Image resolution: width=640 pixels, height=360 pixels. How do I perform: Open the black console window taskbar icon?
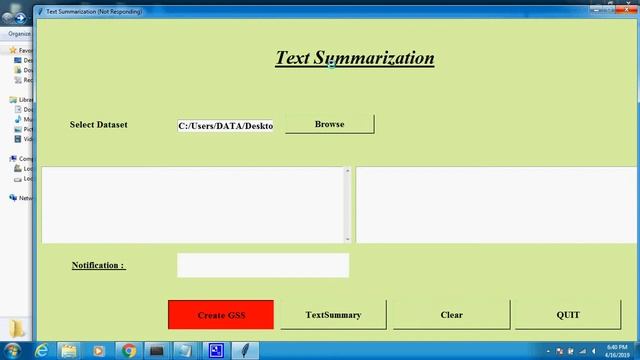coord(157,351)
